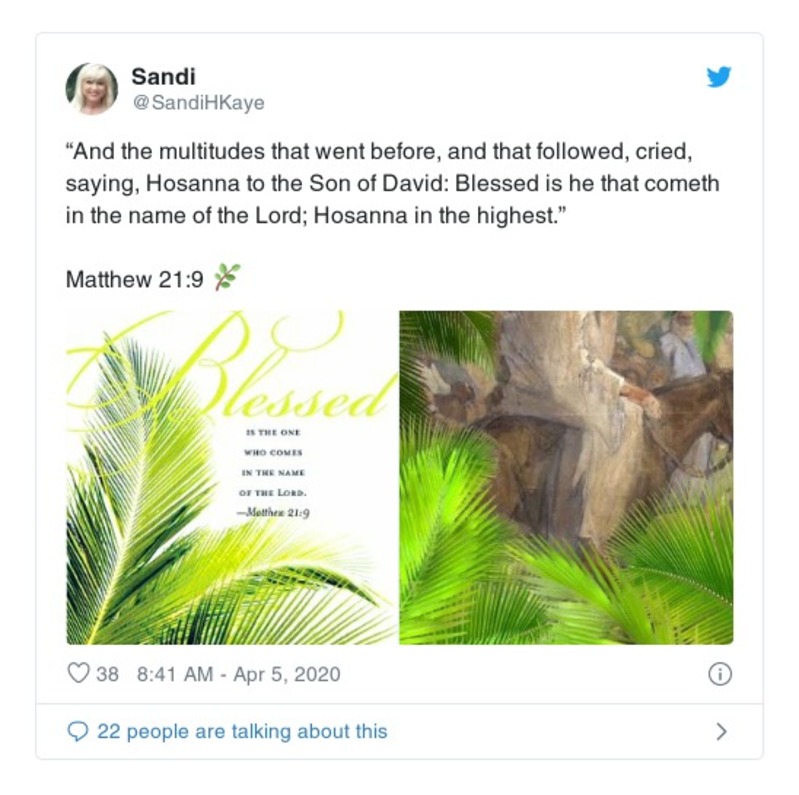
Task: Click the blue speech bubble reply icon
Action: (x=78, y=732)
